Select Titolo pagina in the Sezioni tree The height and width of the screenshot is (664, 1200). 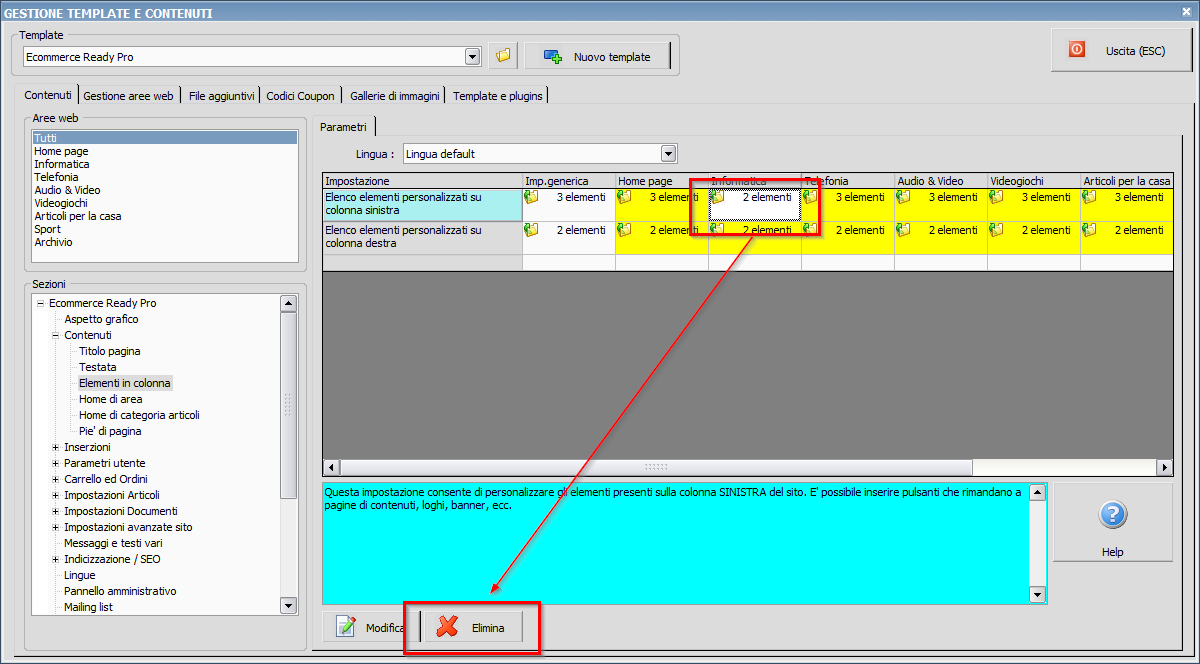[109, 351]
